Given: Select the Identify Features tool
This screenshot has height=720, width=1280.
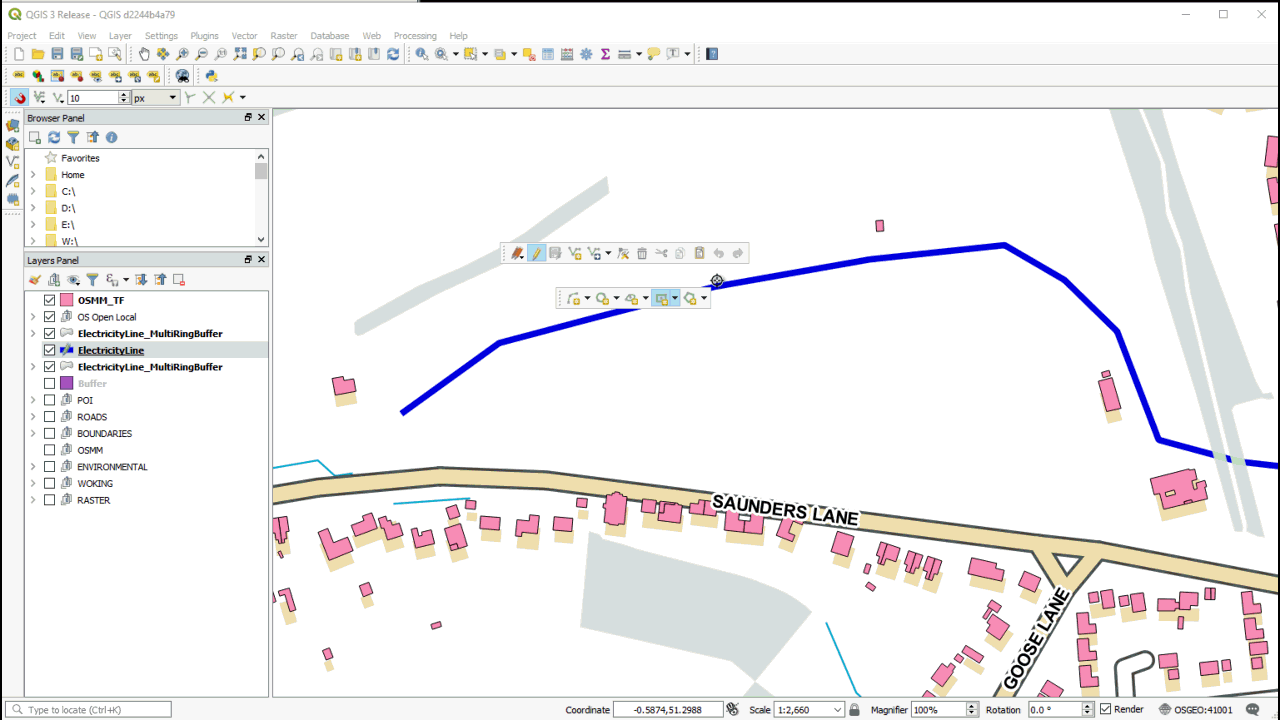Looking at the screenshot, I should pos(422,54).
